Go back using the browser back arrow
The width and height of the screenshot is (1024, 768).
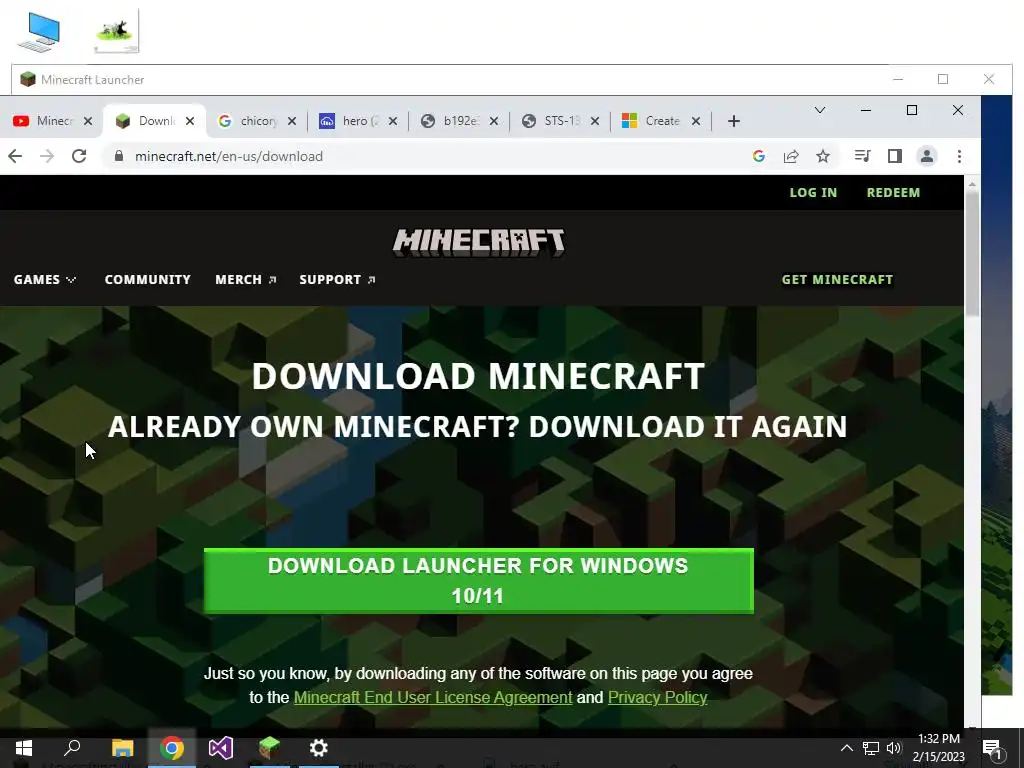tap(15, 156)
